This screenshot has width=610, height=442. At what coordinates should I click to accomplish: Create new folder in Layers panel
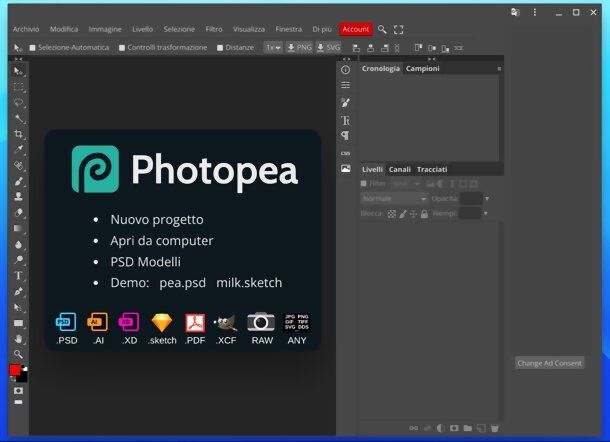click(468, 428)
